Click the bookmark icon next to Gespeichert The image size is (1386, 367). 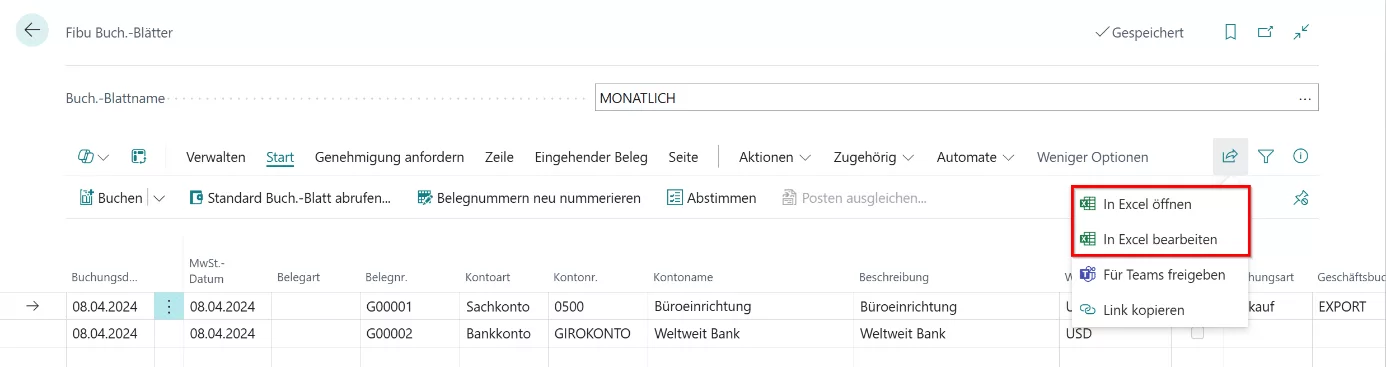click(1231, 32)
